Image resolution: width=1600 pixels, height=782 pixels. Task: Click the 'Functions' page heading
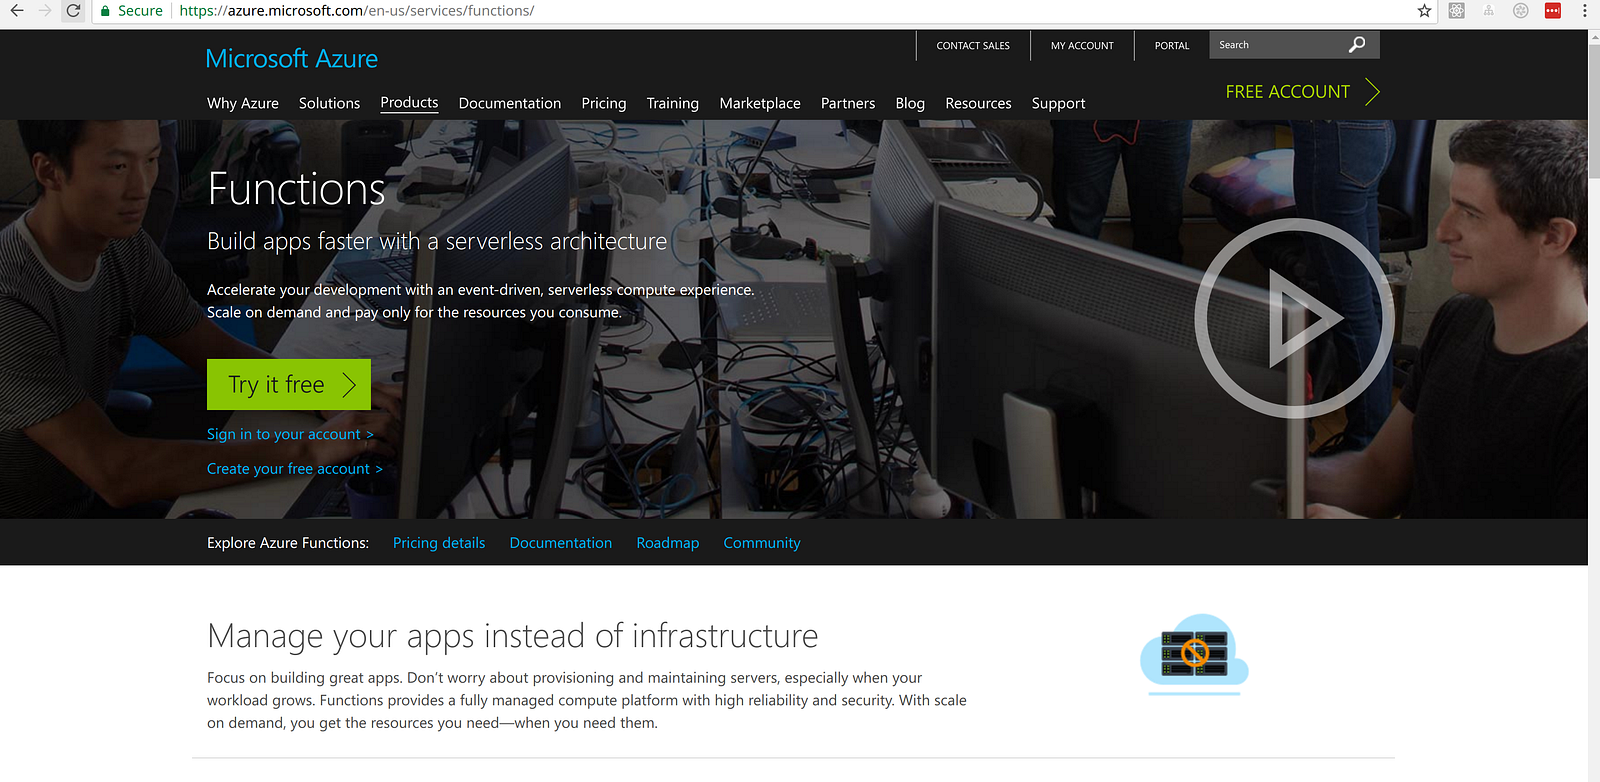pos(296,189)
